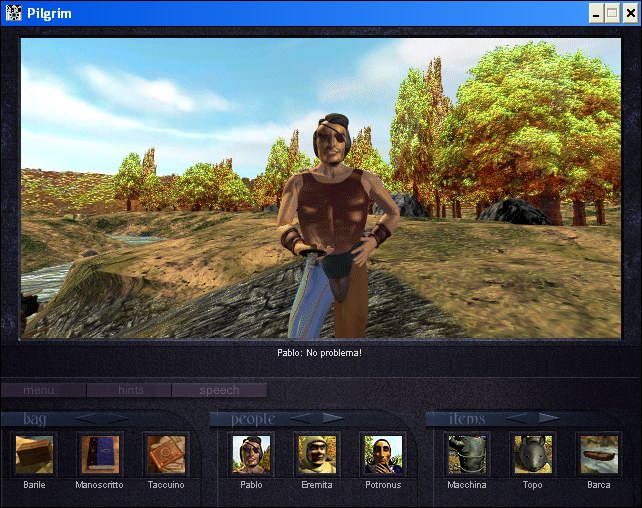The image size is (642, 508).
Task: Page the bag list right
Action: pos(118,418)
